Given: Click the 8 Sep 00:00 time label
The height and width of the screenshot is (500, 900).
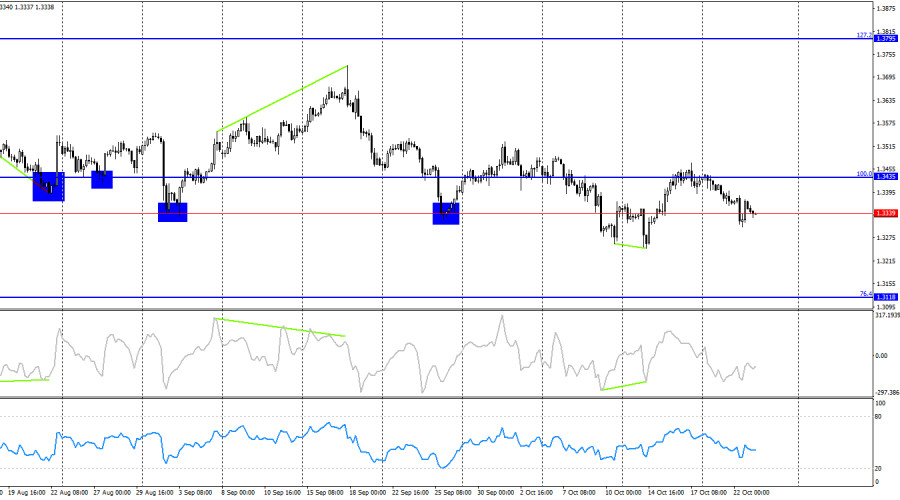Looking at the screenshot, I should tap(238, 493).
